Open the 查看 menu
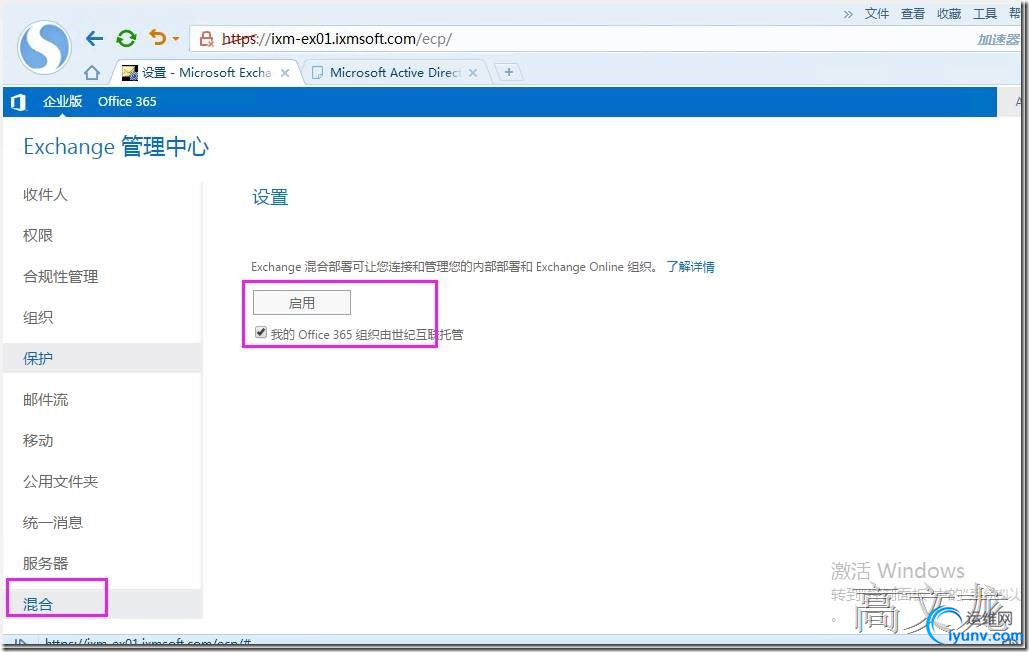Screen dimensions: 1029x652 (x=913, y=14)
